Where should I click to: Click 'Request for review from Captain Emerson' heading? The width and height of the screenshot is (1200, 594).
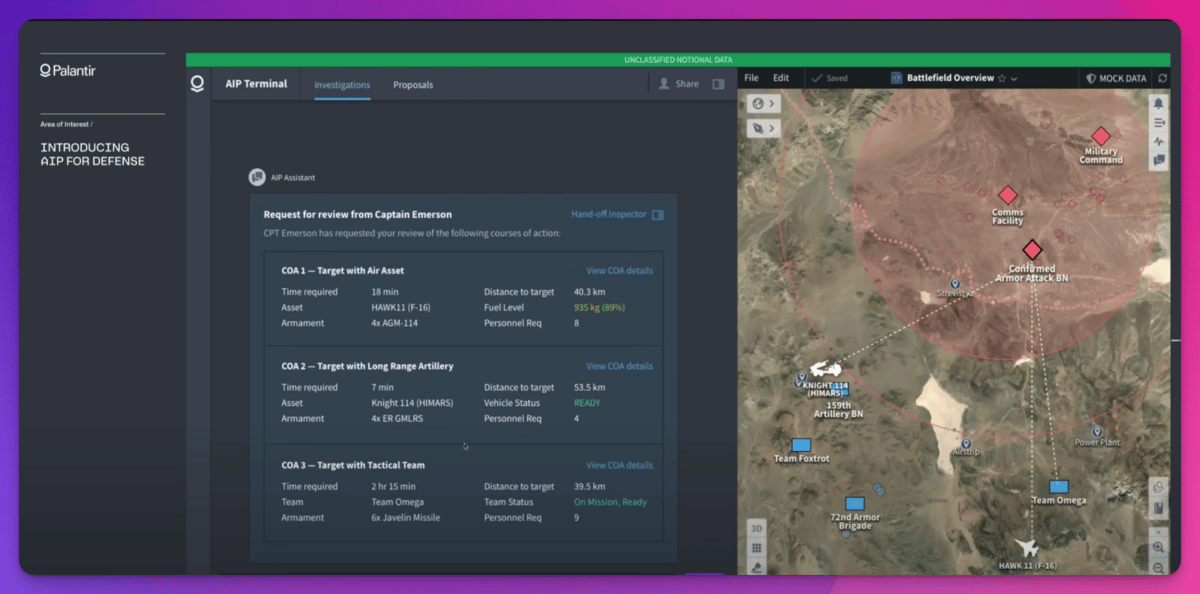click(x=357, y=214)
